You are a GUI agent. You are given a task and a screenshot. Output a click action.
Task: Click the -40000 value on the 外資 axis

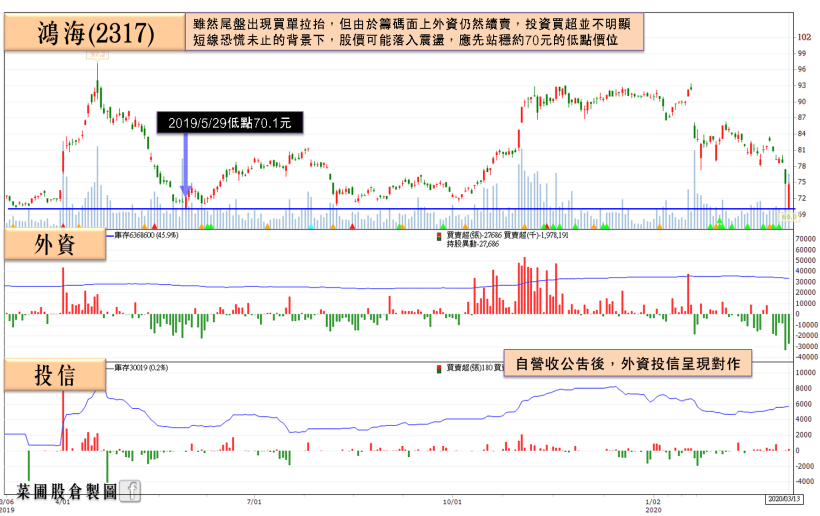[805, 357]
